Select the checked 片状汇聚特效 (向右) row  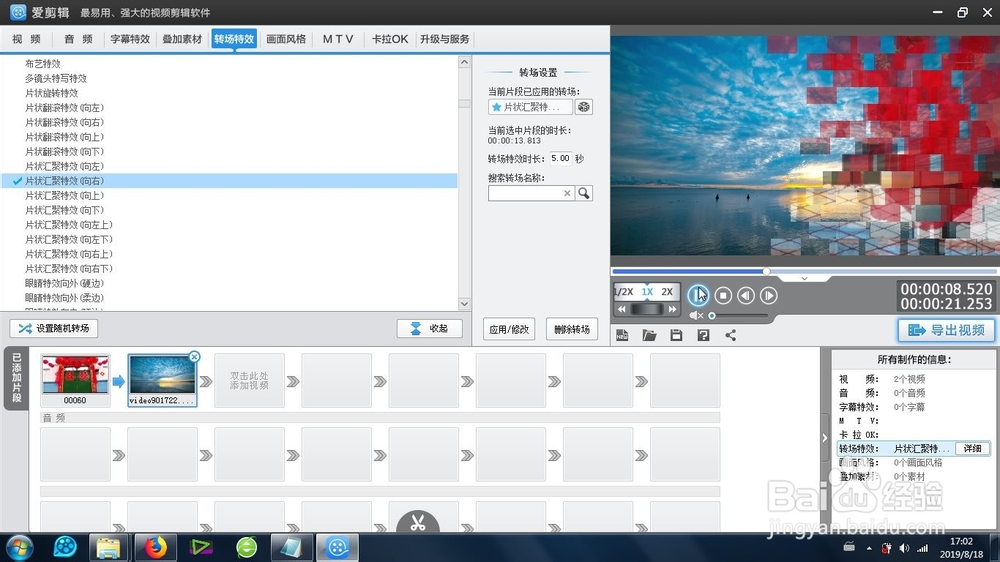coord(230,181)
